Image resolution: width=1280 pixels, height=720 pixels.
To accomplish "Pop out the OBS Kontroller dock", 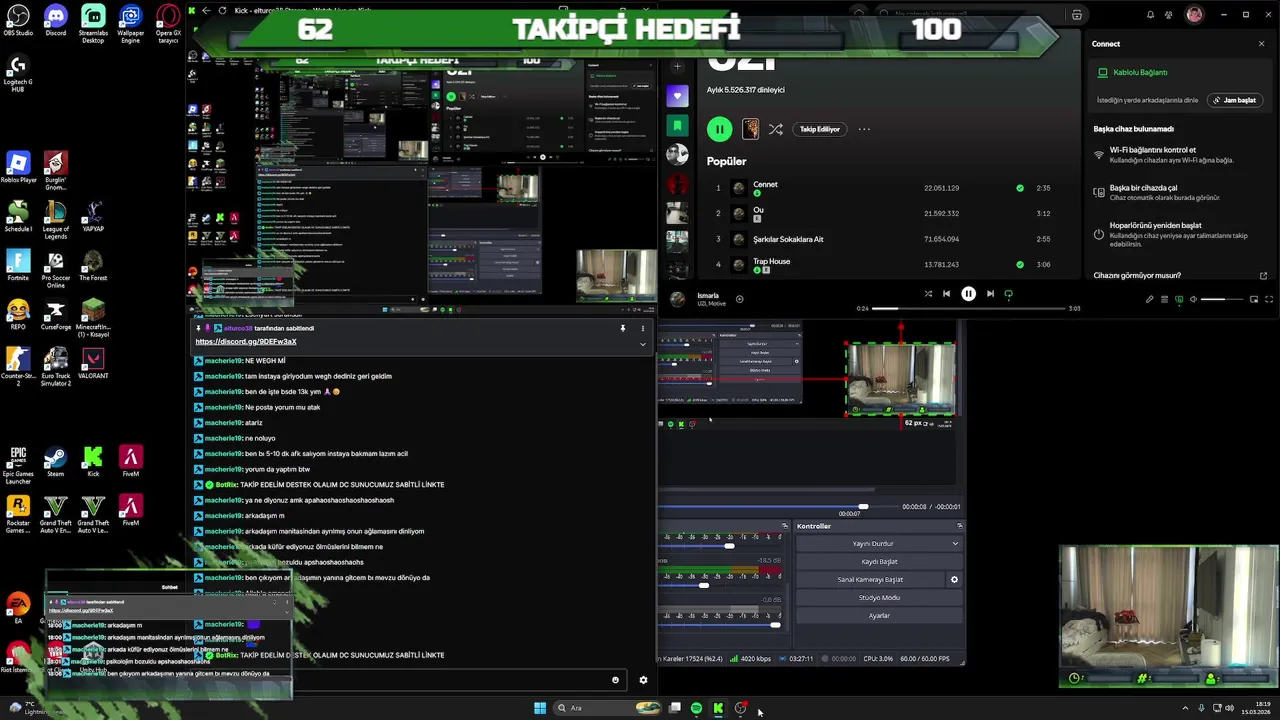I will click(959, 526).
